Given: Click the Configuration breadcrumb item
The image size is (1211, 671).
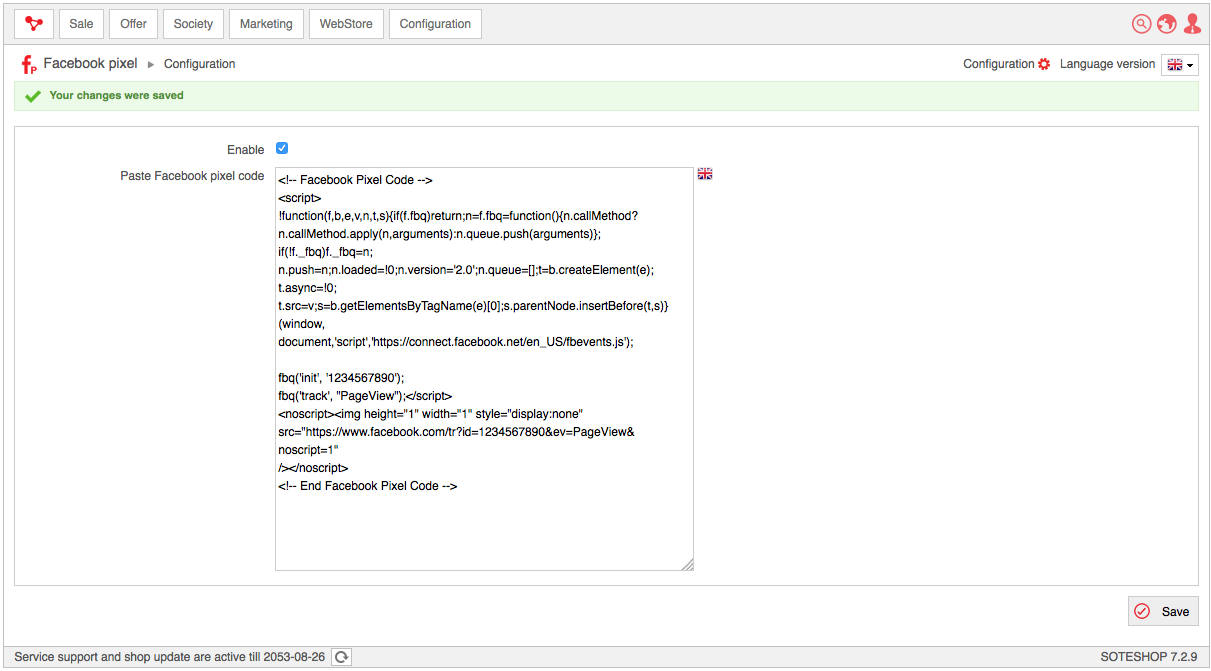Looking at the screenshot, I should pyautogui.click(x=199, y=64).
